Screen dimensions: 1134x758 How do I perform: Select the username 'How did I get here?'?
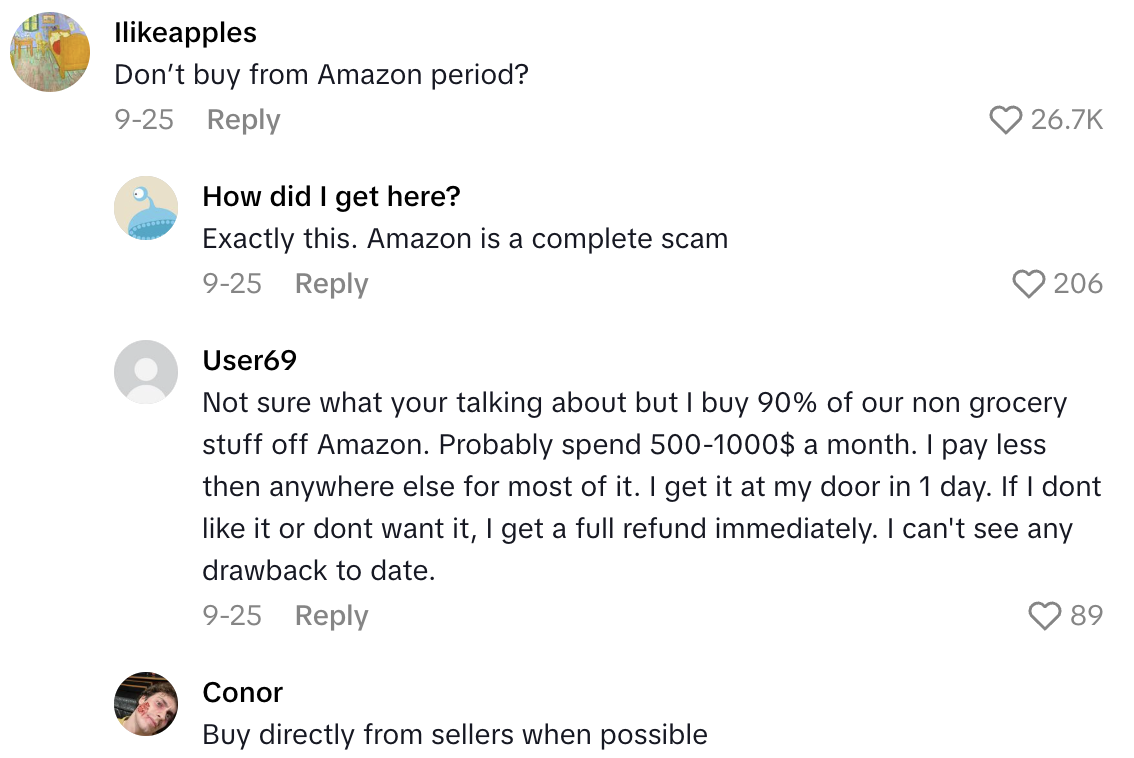coord(331,196)
